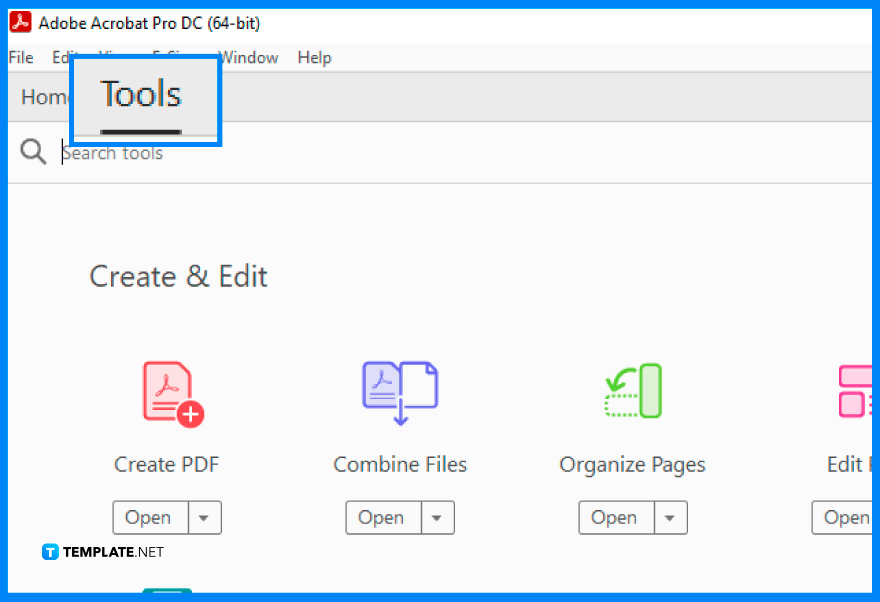Expand the Create PDF Open dropdown arrow
The width and height of the screenshot is (880, 602).
204,517
